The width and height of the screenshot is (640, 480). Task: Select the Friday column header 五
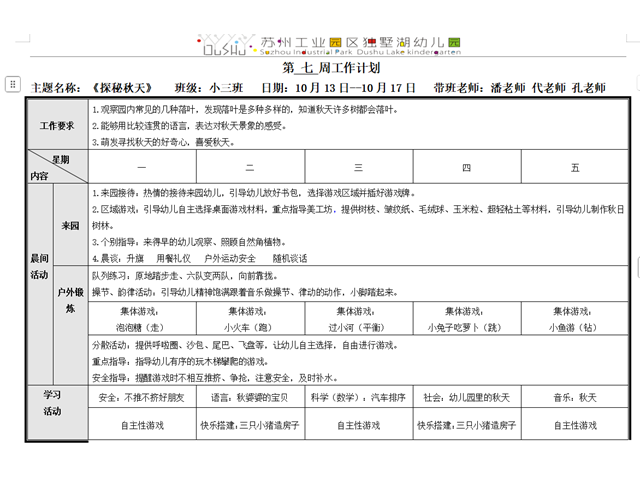574,167
